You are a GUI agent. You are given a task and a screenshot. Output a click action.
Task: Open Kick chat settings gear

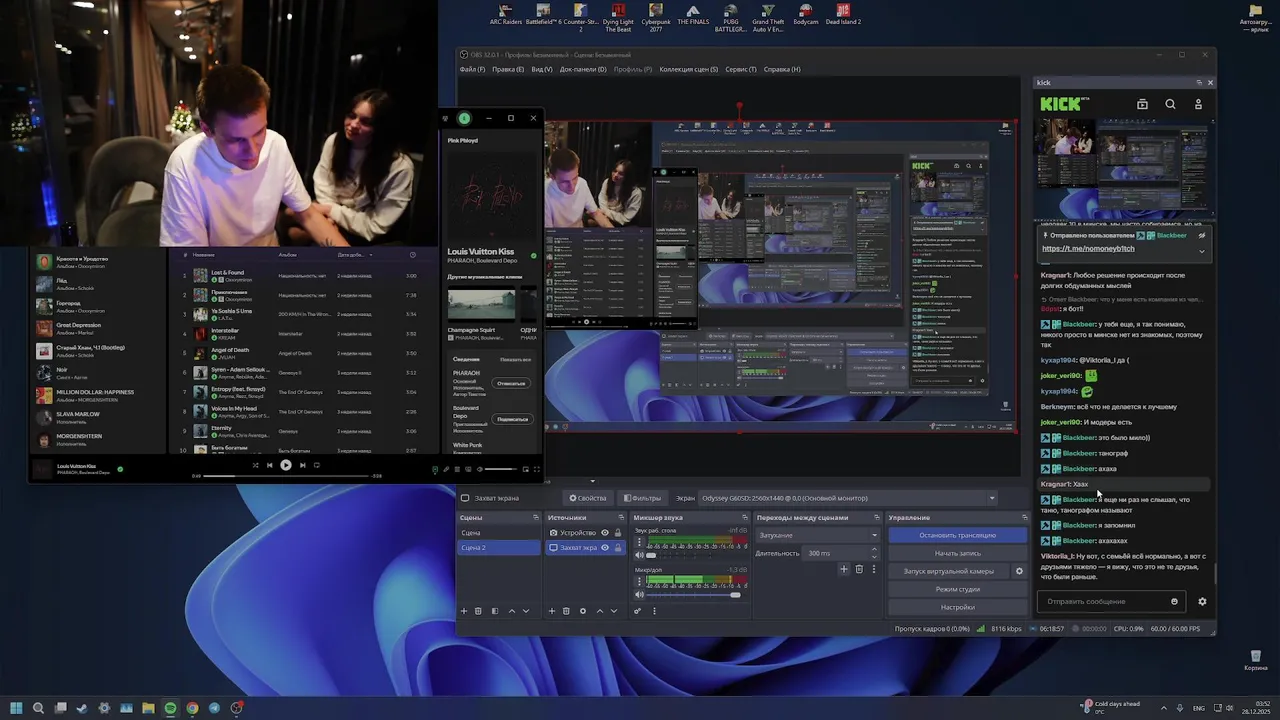[x=1202, y=601]
